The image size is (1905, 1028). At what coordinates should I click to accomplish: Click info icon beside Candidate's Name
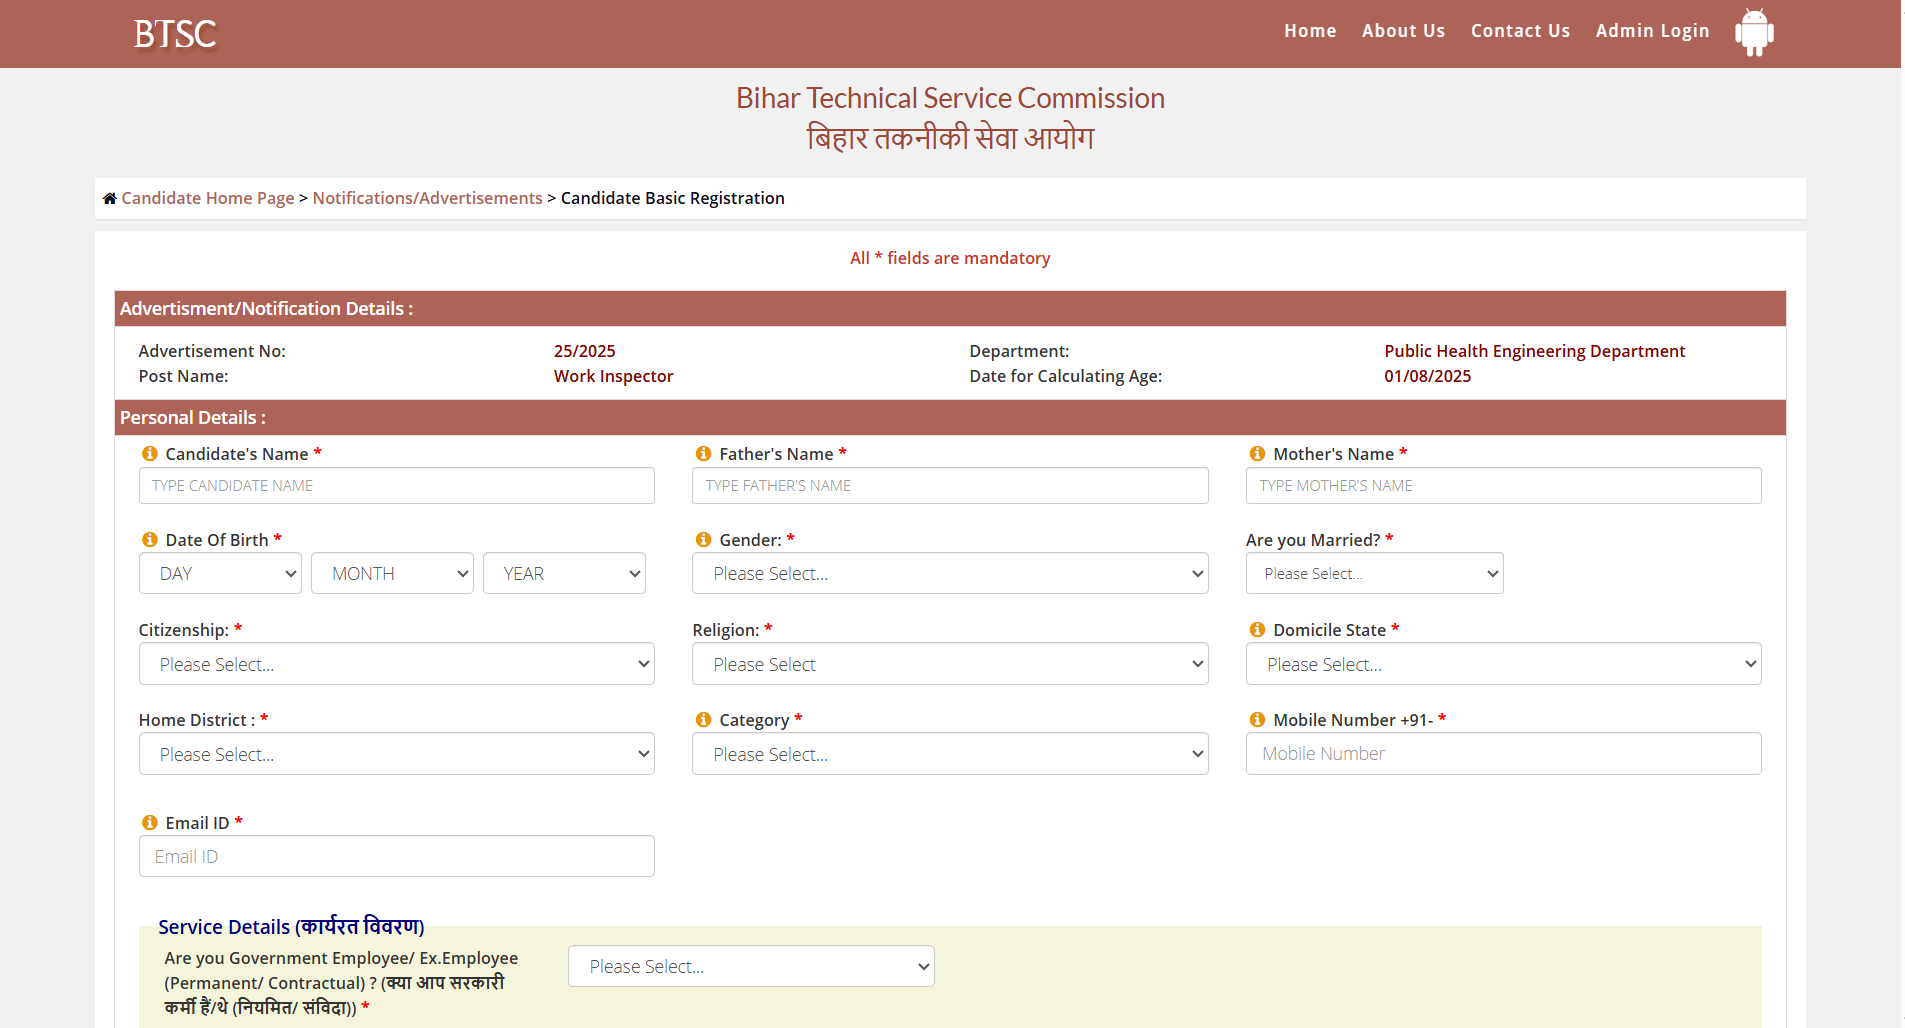tap(150, 454)
